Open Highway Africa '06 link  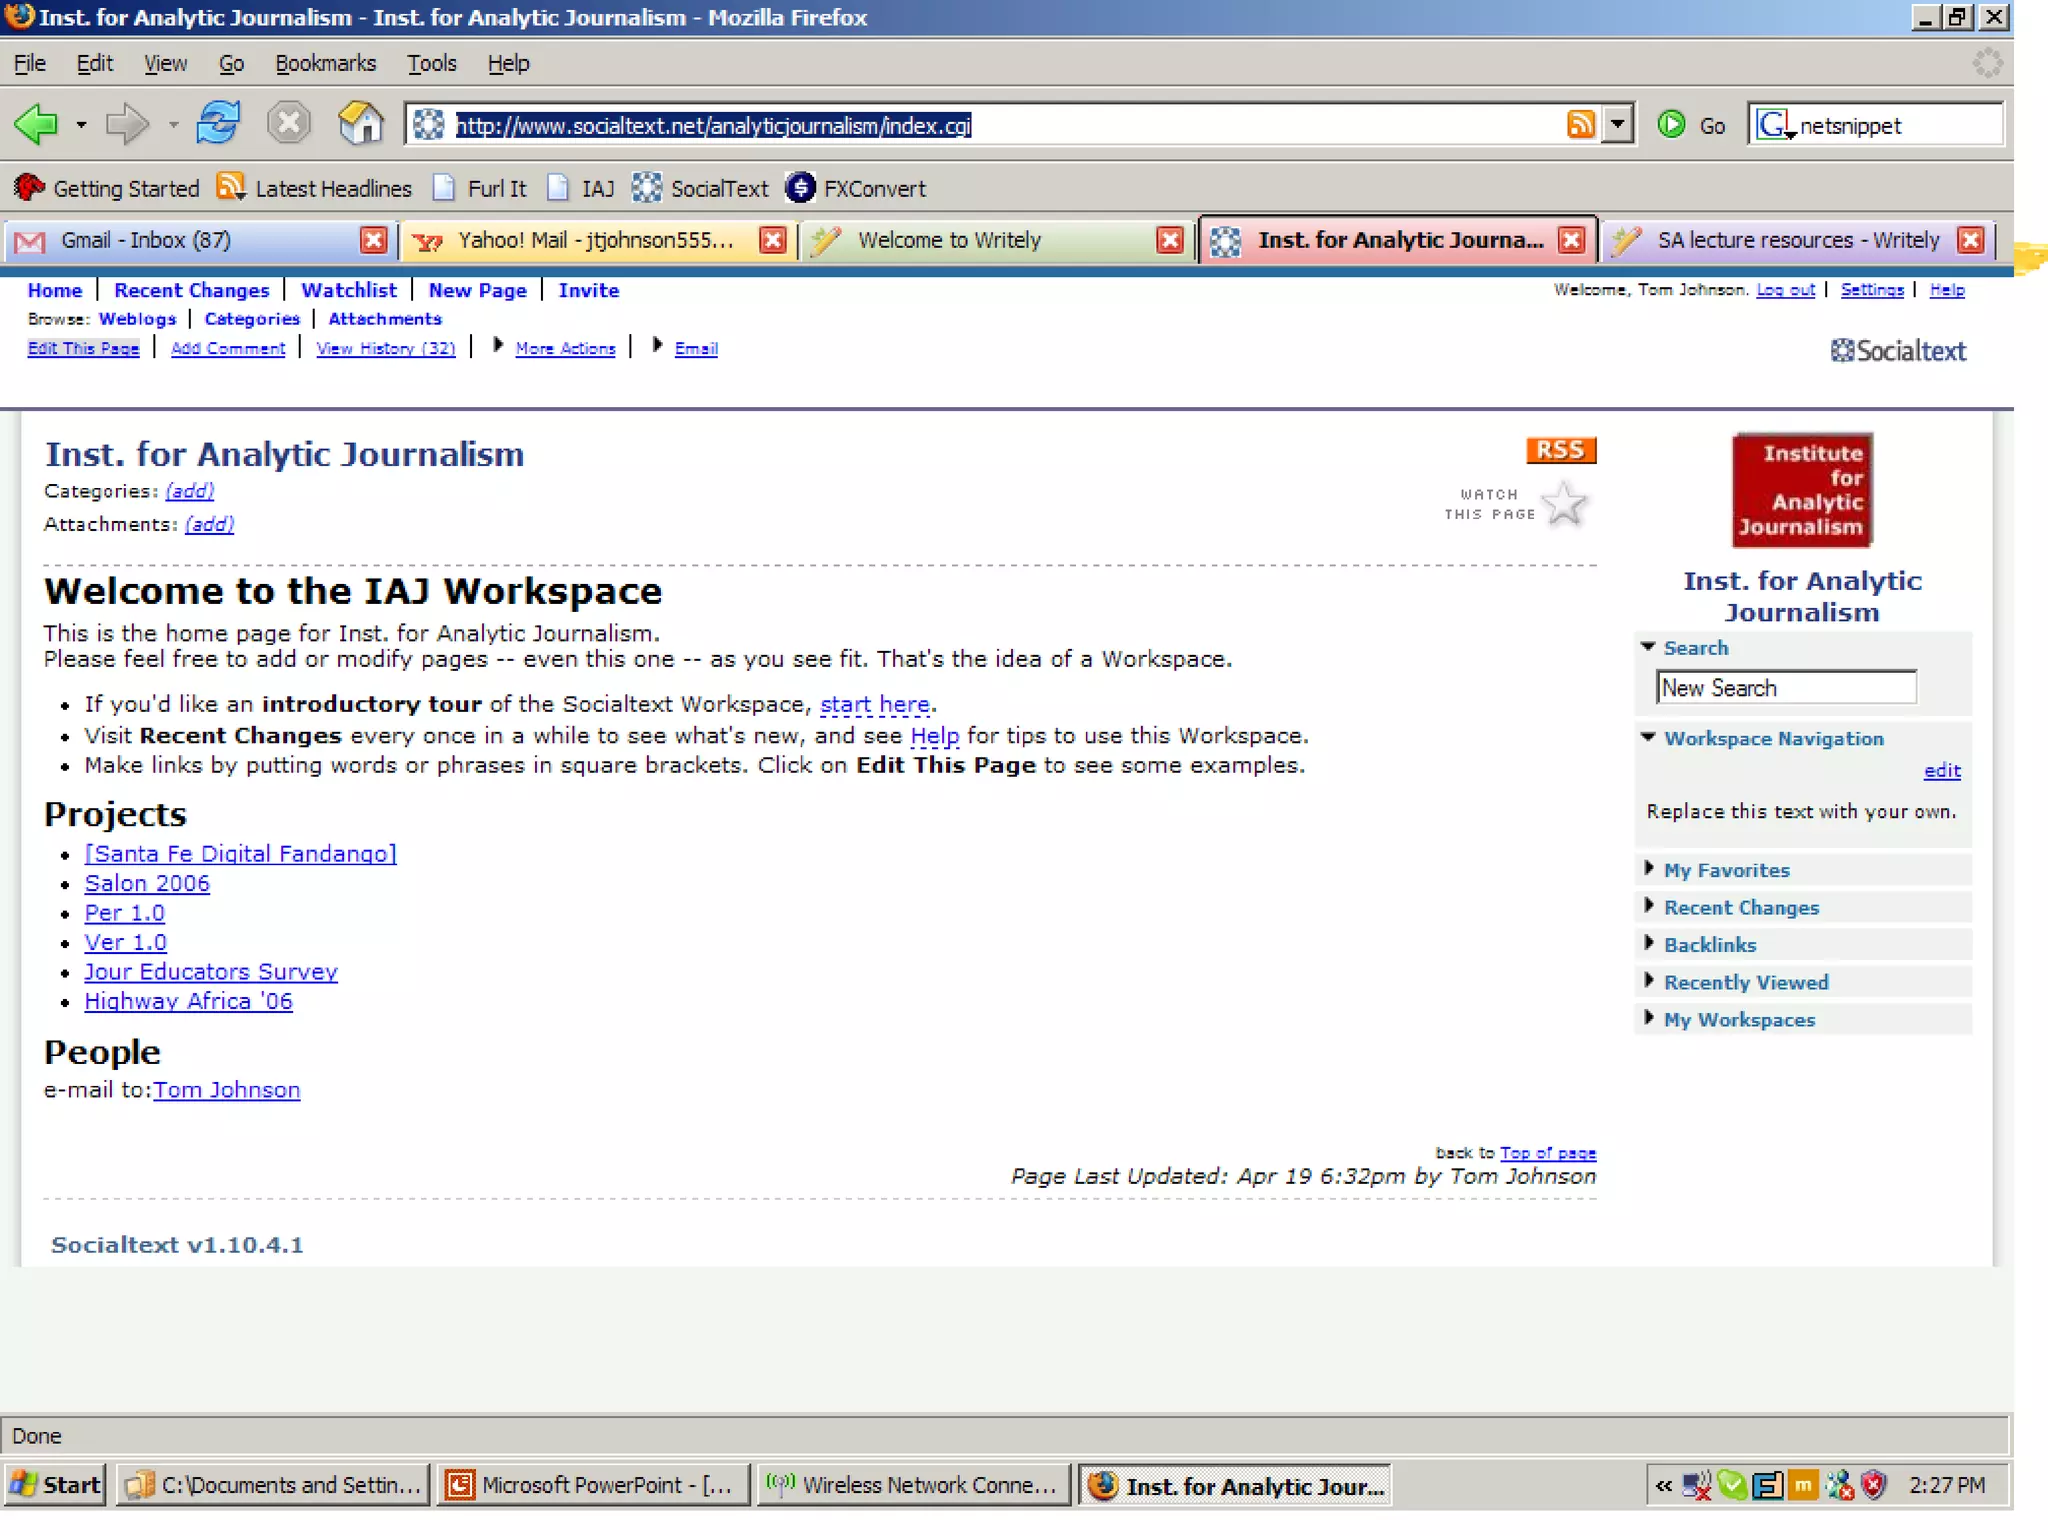[188, 1001]
